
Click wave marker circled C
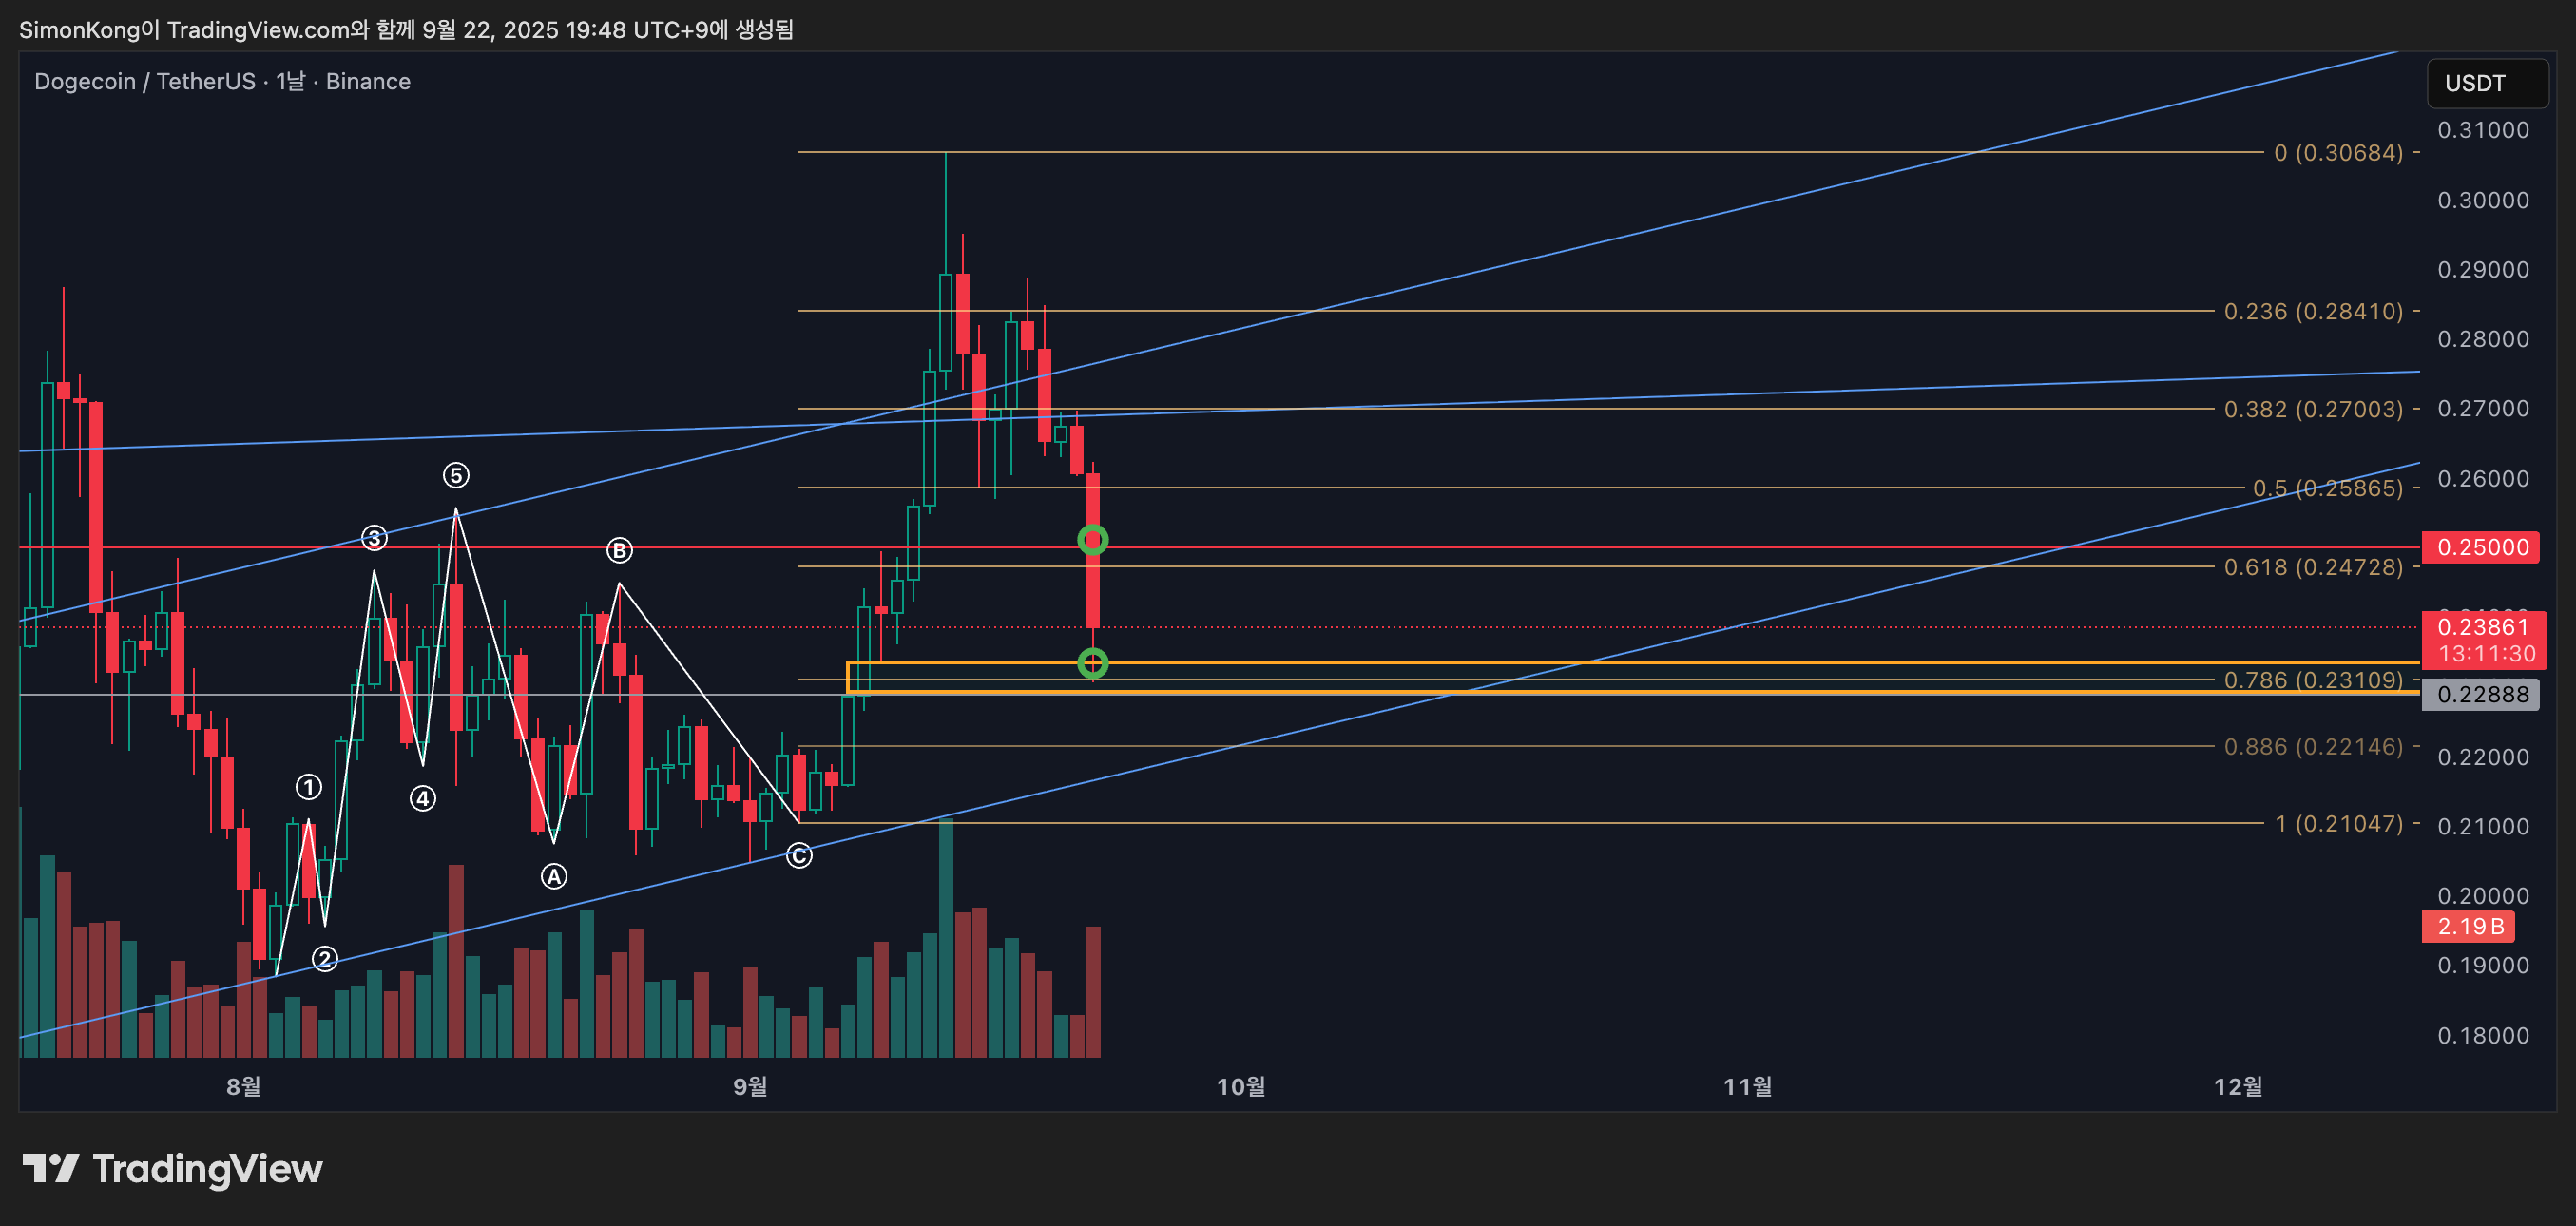point(799,856)
